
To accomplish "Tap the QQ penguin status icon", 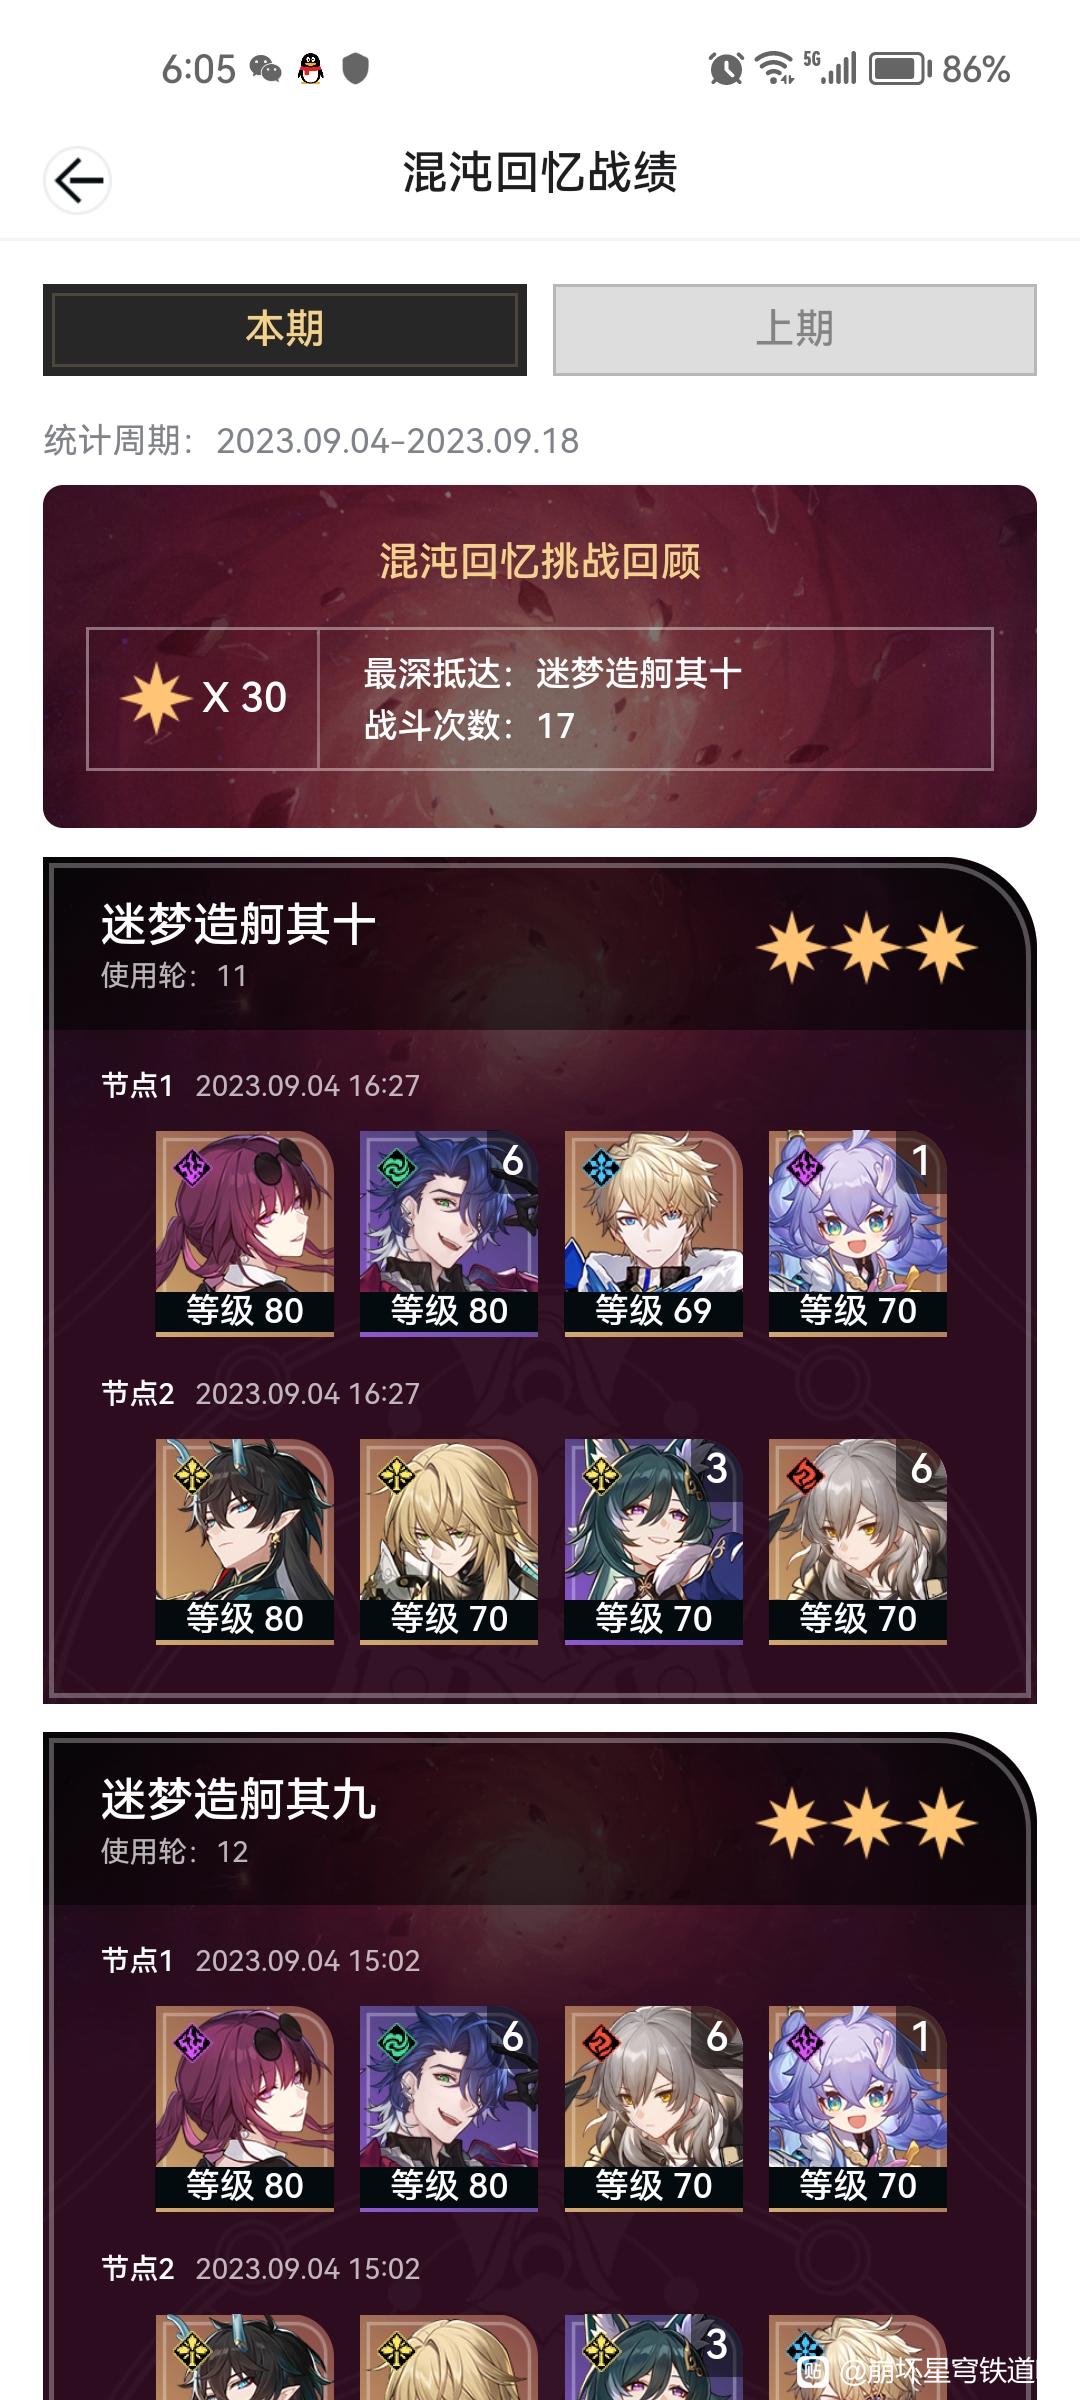I will (311, 68).
